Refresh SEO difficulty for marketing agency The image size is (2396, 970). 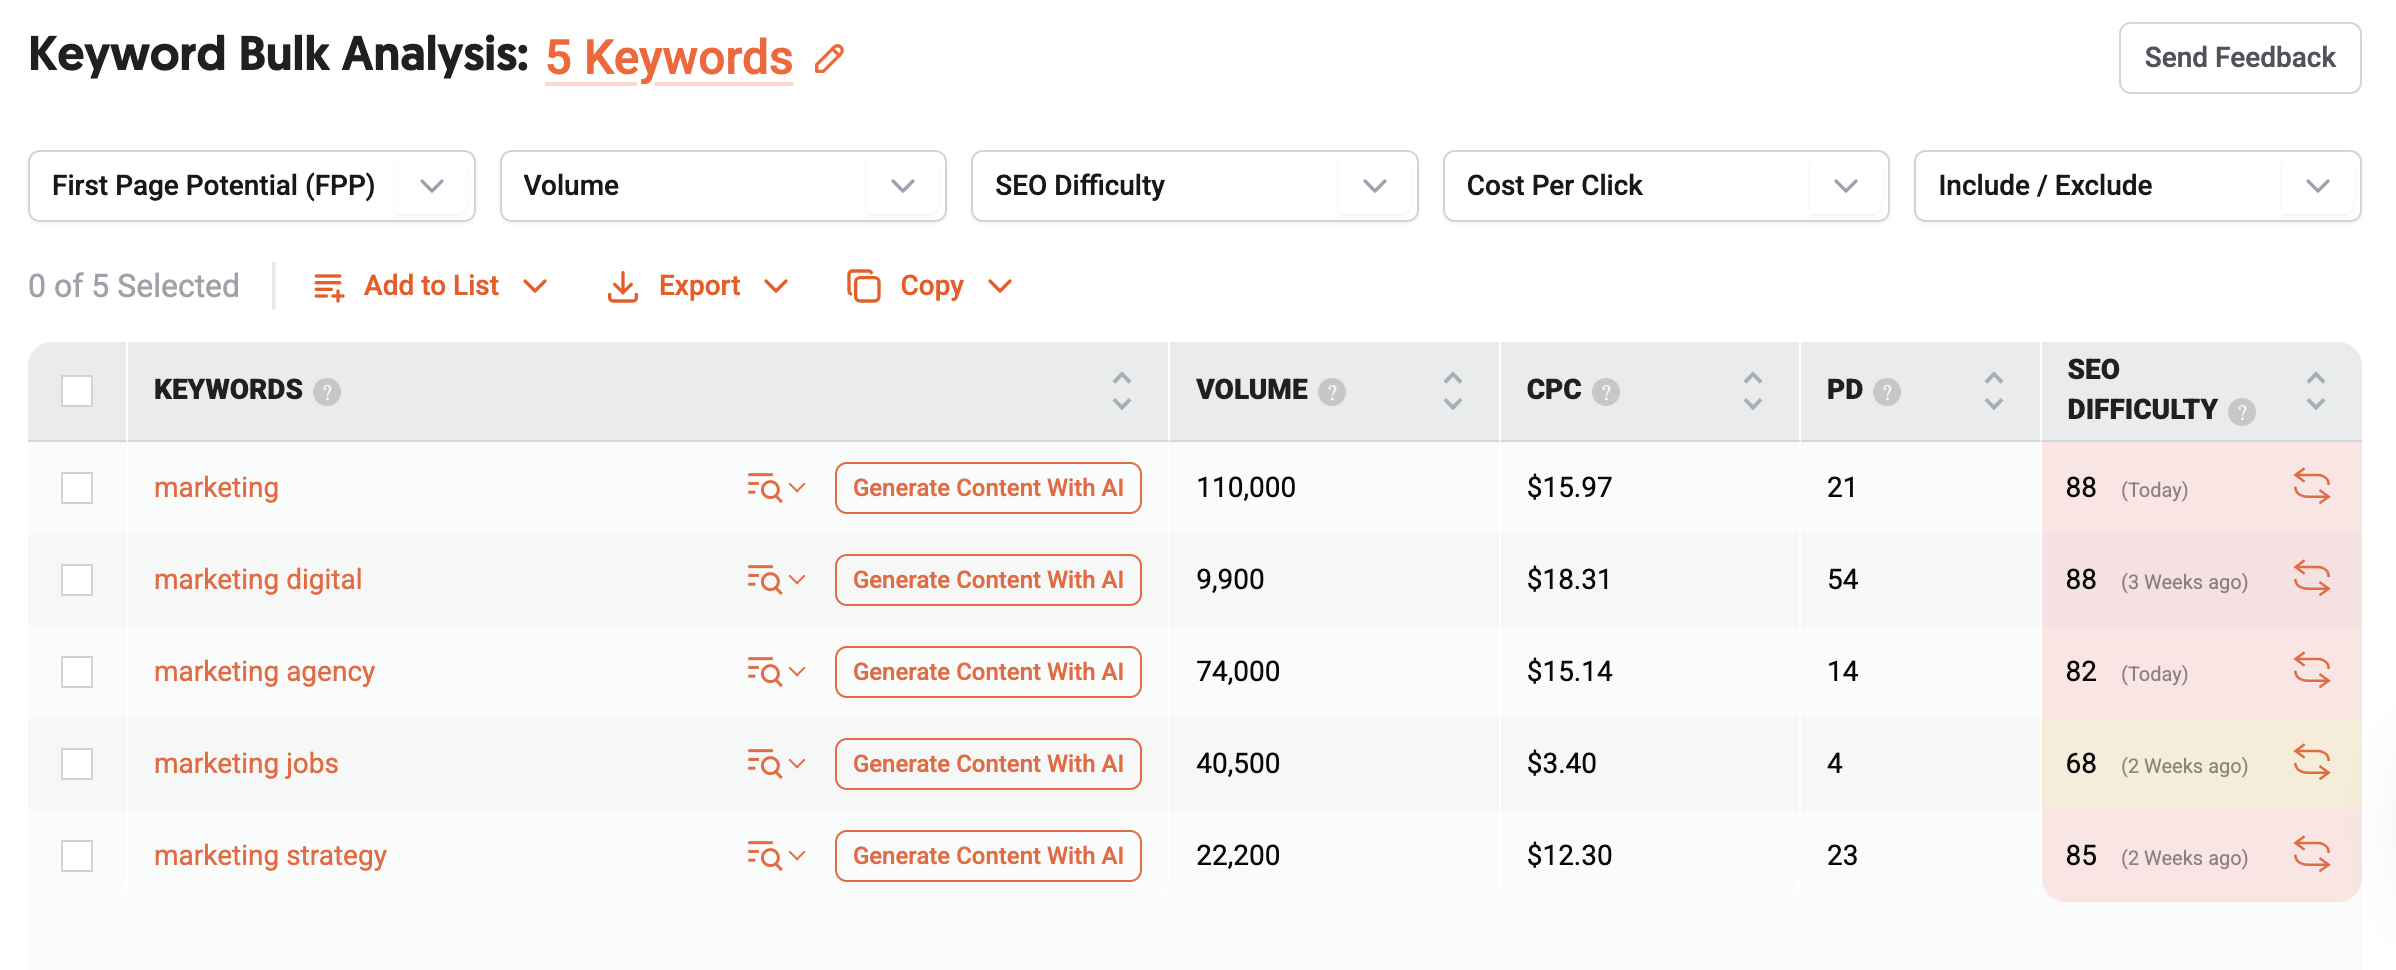tap(2311, 671)
